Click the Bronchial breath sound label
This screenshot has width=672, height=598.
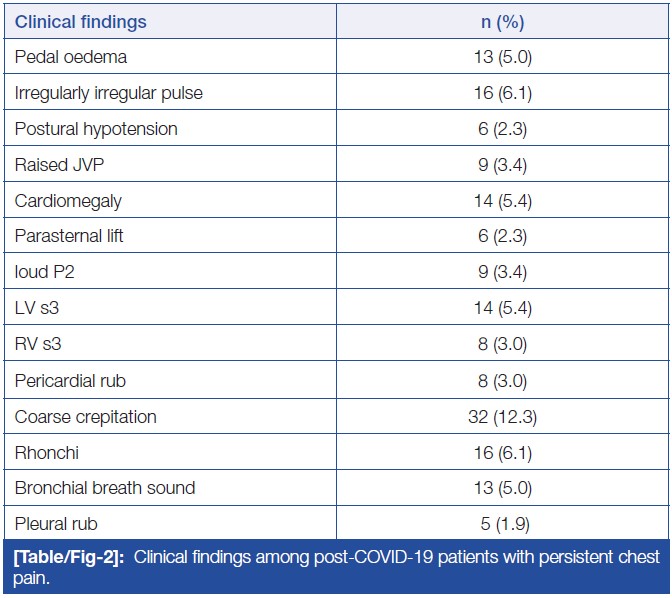tap(105, 488)
